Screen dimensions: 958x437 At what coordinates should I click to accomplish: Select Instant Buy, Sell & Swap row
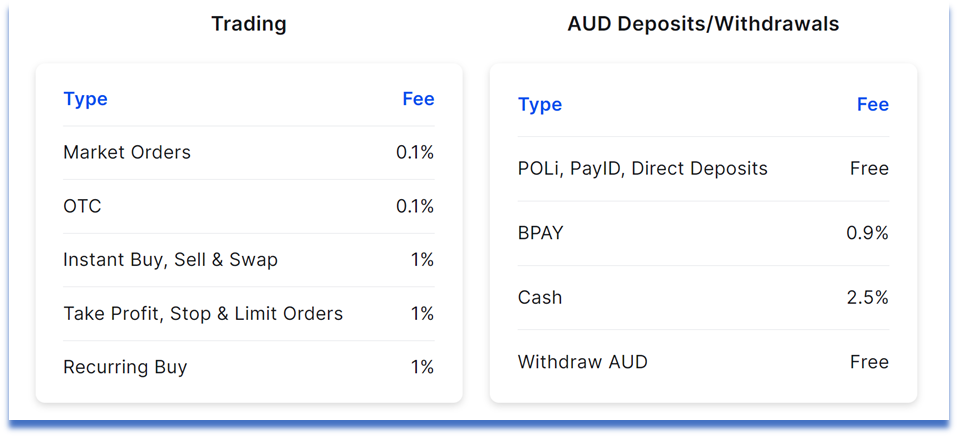click(x=249, y=260)
